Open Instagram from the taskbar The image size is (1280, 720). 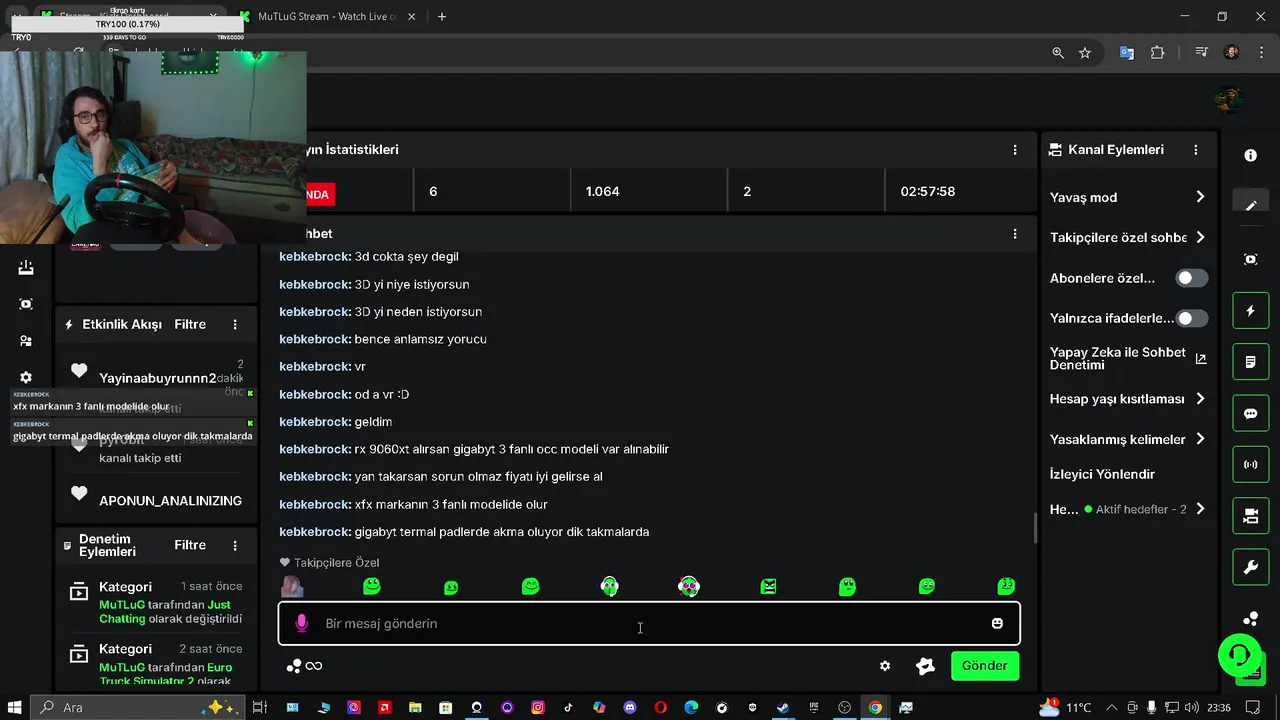coord(538,707)
